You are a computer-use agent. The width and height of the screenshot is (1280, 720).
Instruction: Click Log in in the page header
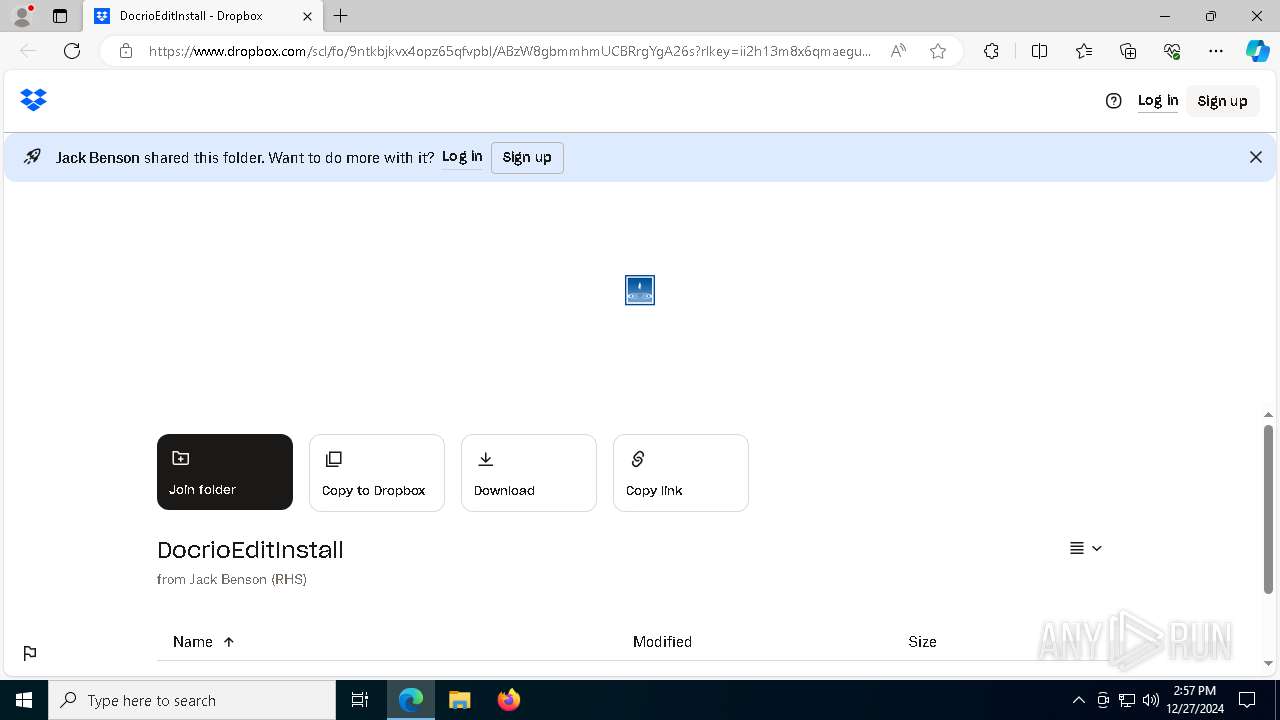1158,100
